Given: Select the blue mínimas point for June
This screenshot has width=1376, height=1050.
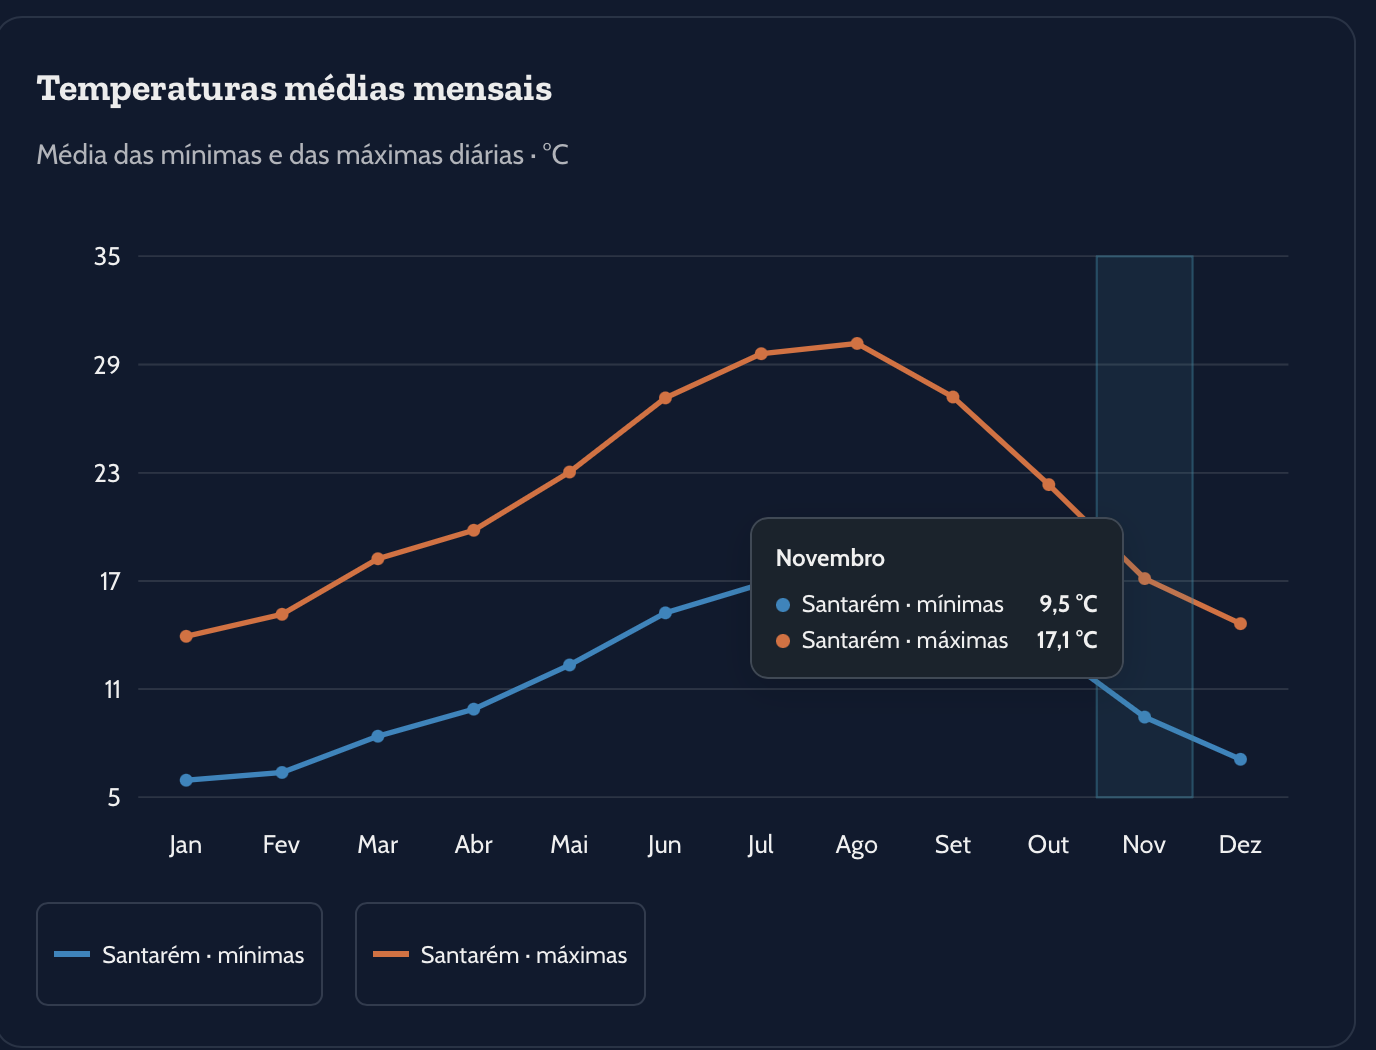Looking at the screenshot, I should (x=665, y=613).
